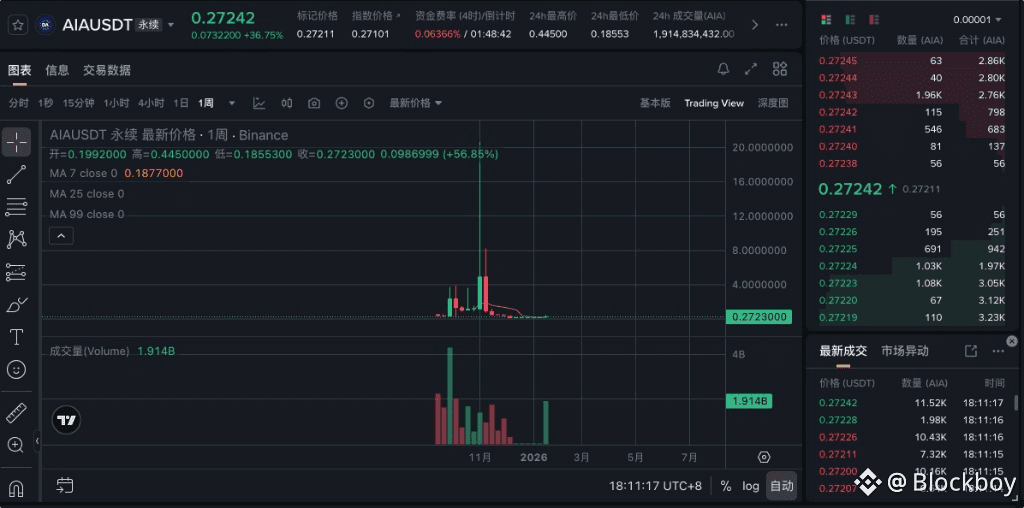Screen dimensions: 1024x508
Task: Open the AIAUSDT pair selector dropdown
Action: [171, 25]
